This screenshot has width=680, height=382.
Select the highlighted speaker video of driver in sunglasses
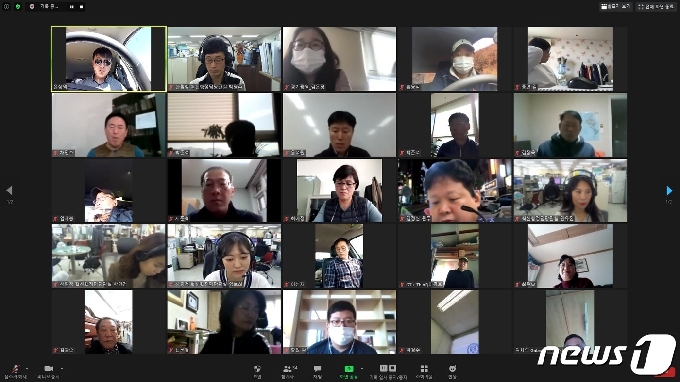pyautogui.click(x=108, y=59)
